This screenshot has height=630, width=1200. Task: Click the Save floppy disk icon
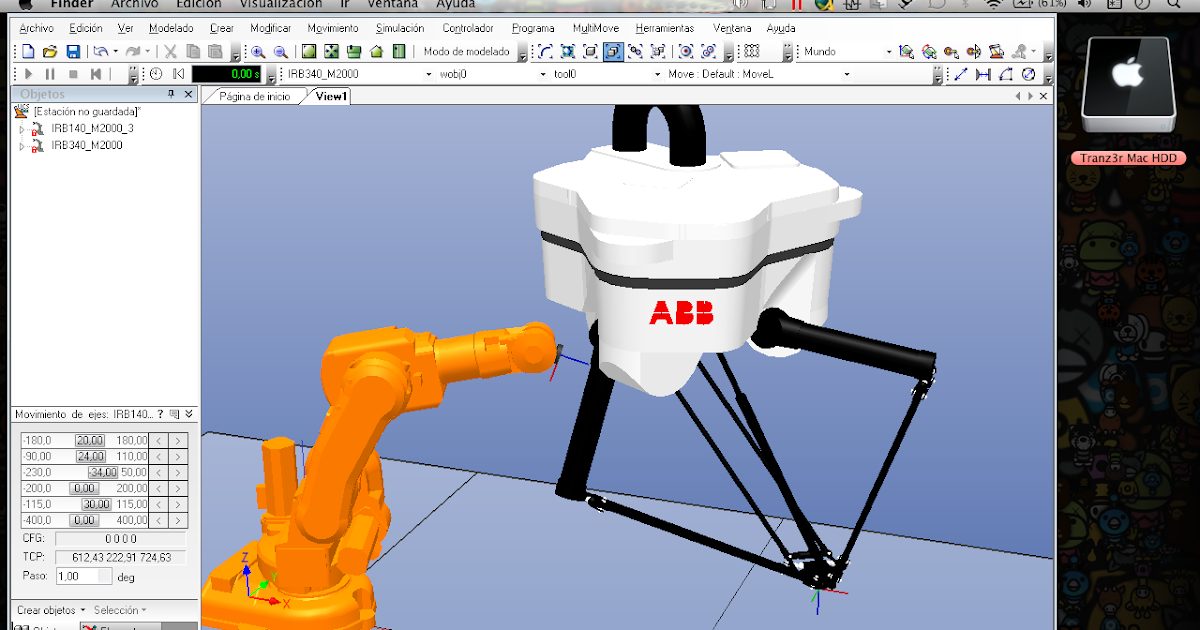(73, 51)
